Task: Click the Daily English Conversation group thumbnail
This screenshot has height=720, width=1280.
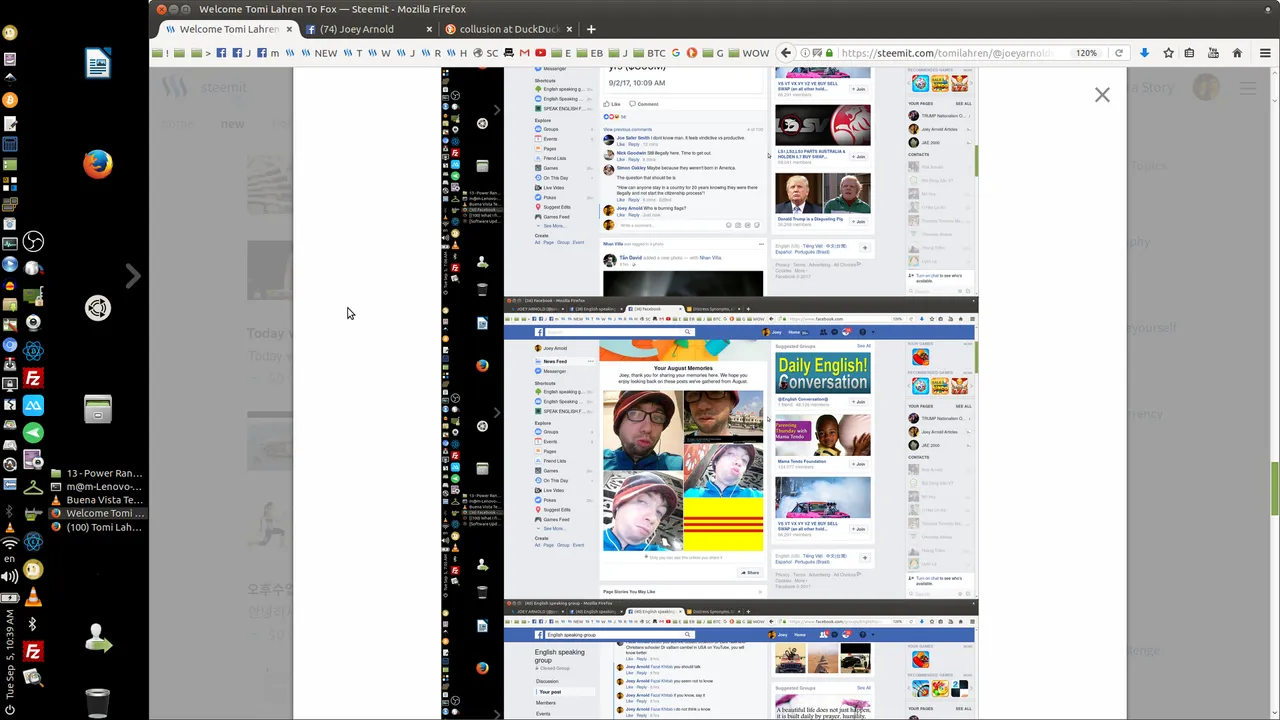Action: pos(823,373)
